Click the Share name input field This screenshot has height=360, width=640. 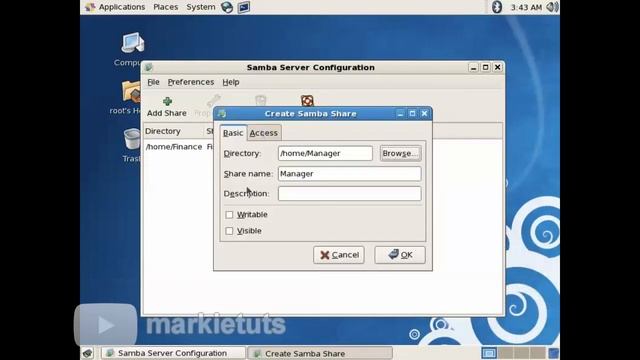click(x=349, y=174)
